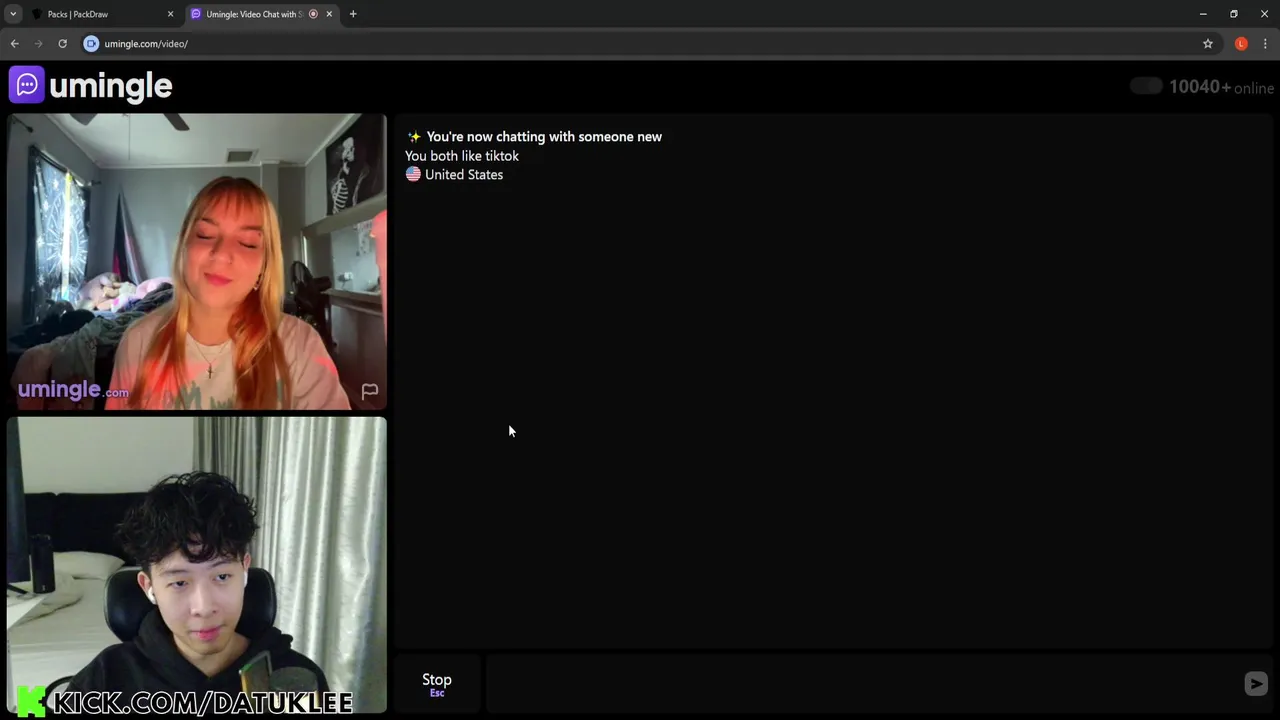Open a new browser tab
This screenshot has height=720, width=1280.
(x=353, y=14)
